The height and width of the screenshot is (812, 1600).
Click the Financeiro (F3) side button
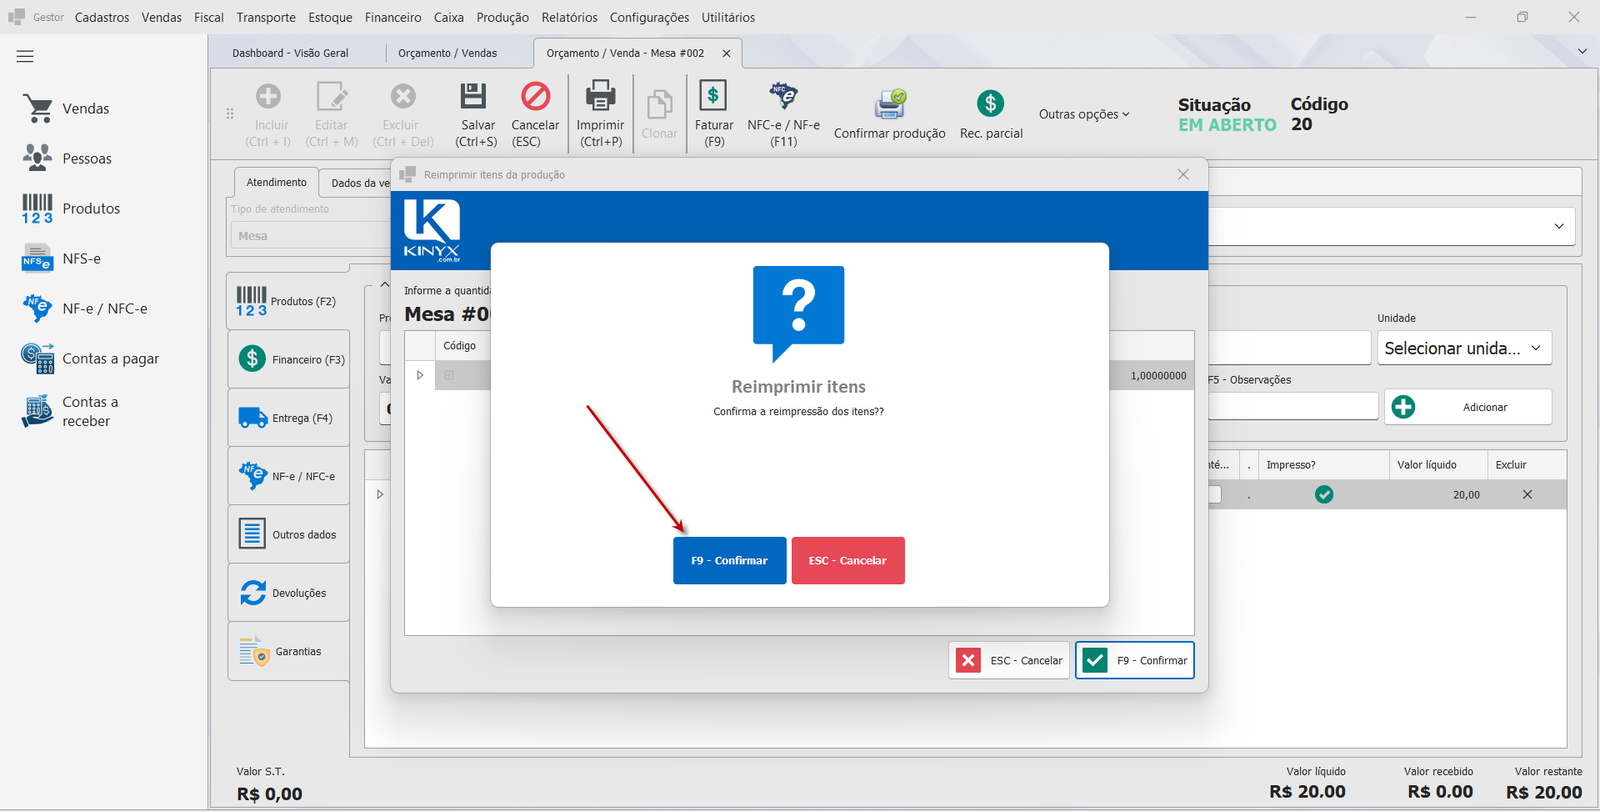[x=289, y=359]
